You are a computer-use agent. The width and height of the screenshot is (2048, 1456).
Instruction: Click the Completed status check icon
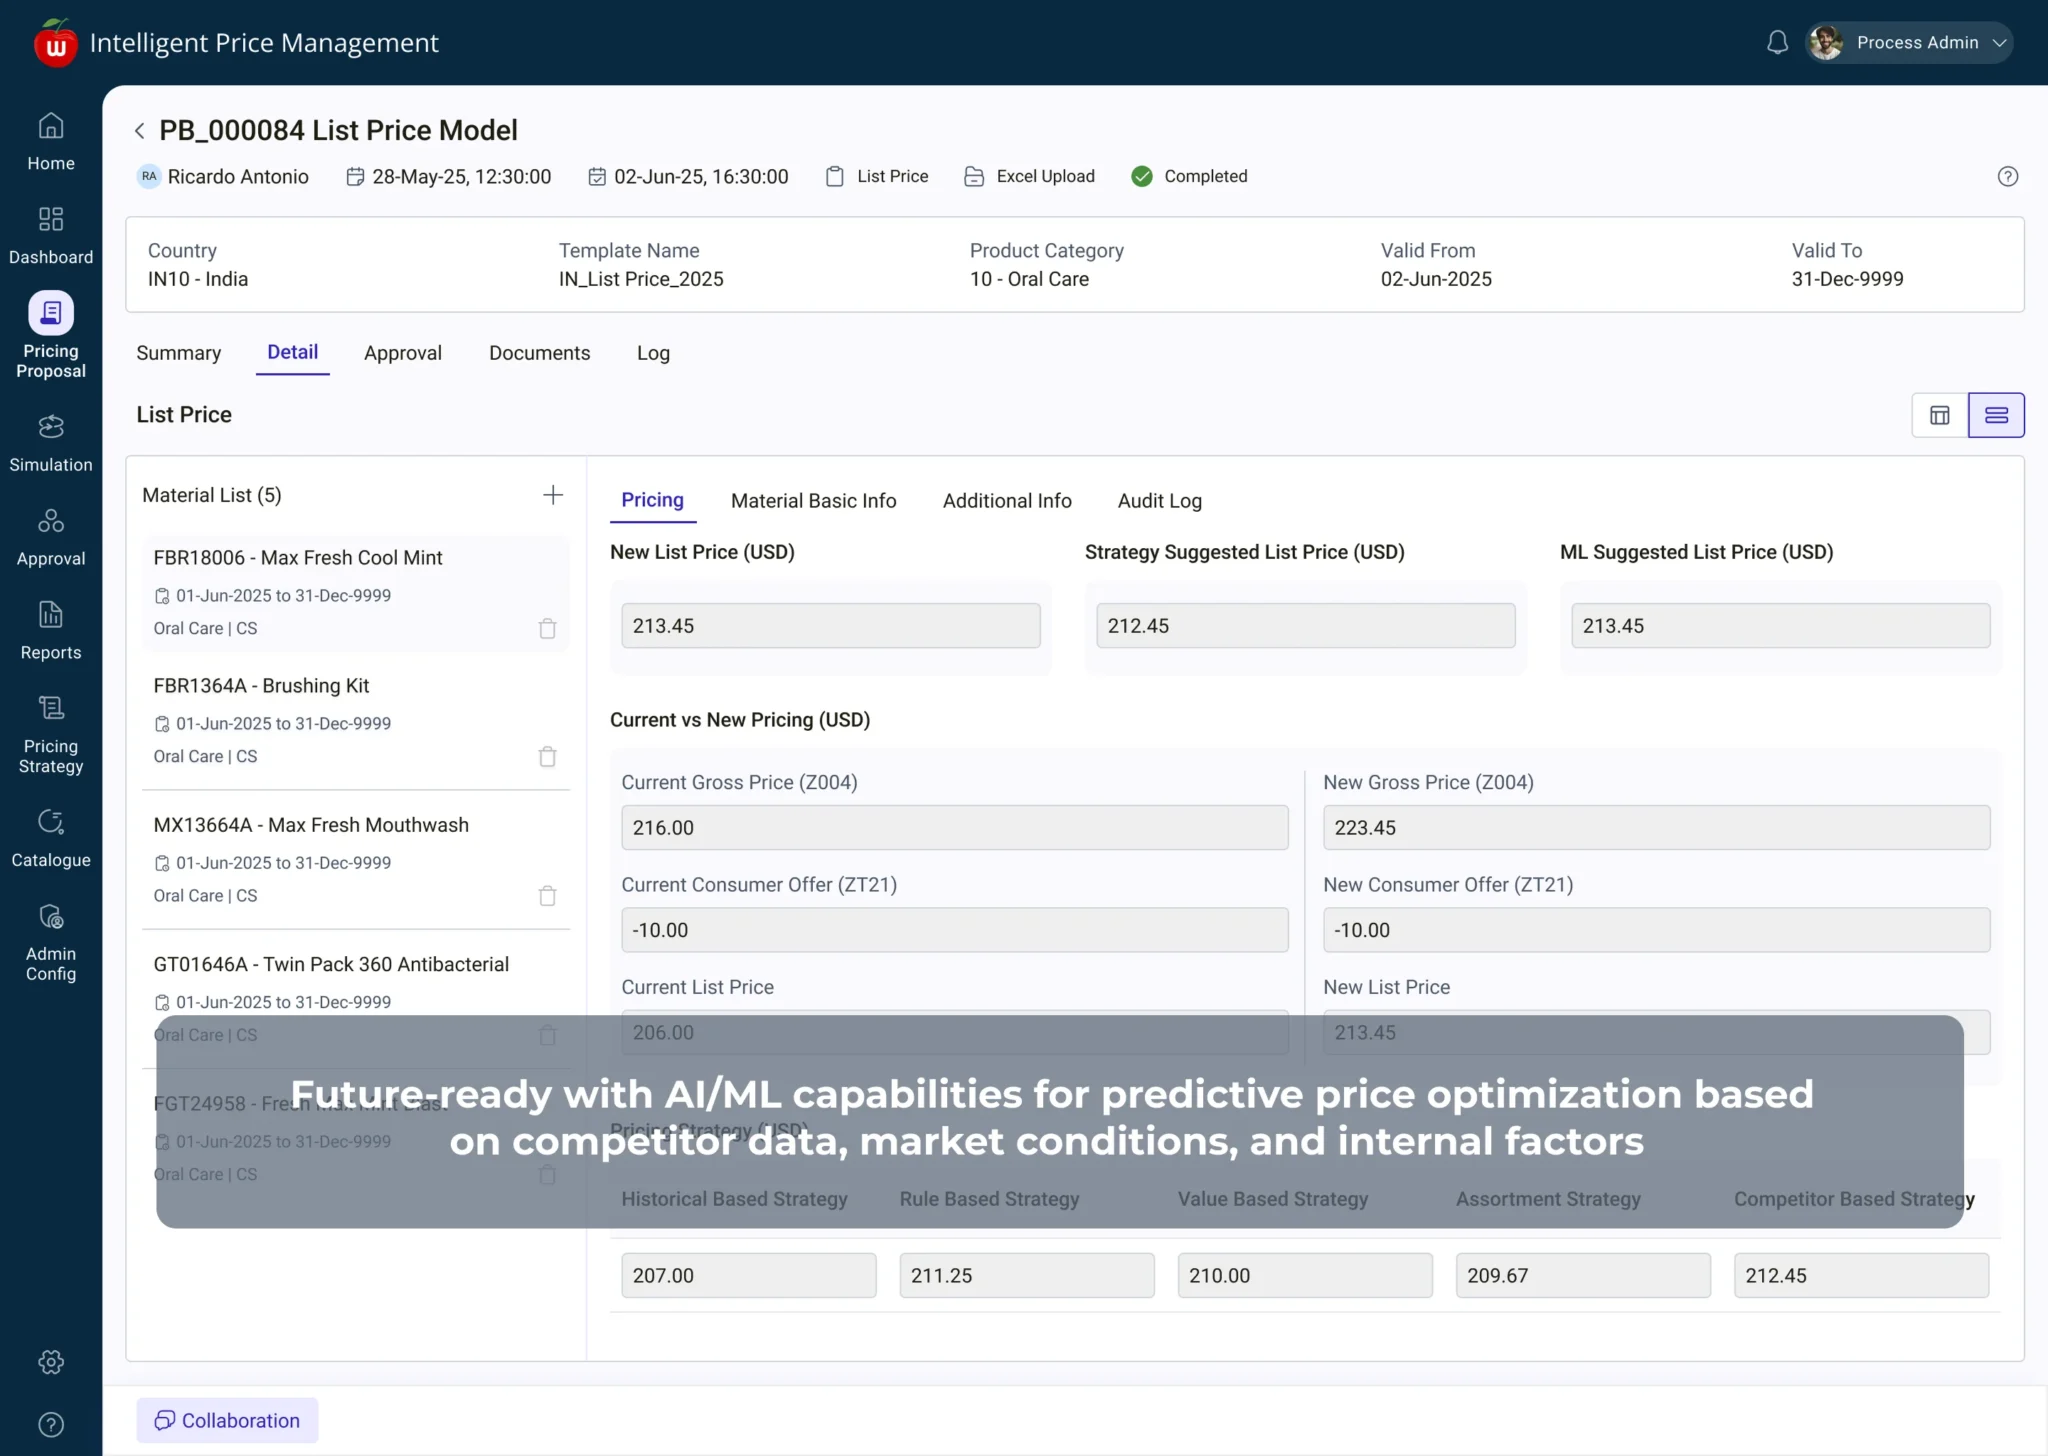coord(1142,176)
